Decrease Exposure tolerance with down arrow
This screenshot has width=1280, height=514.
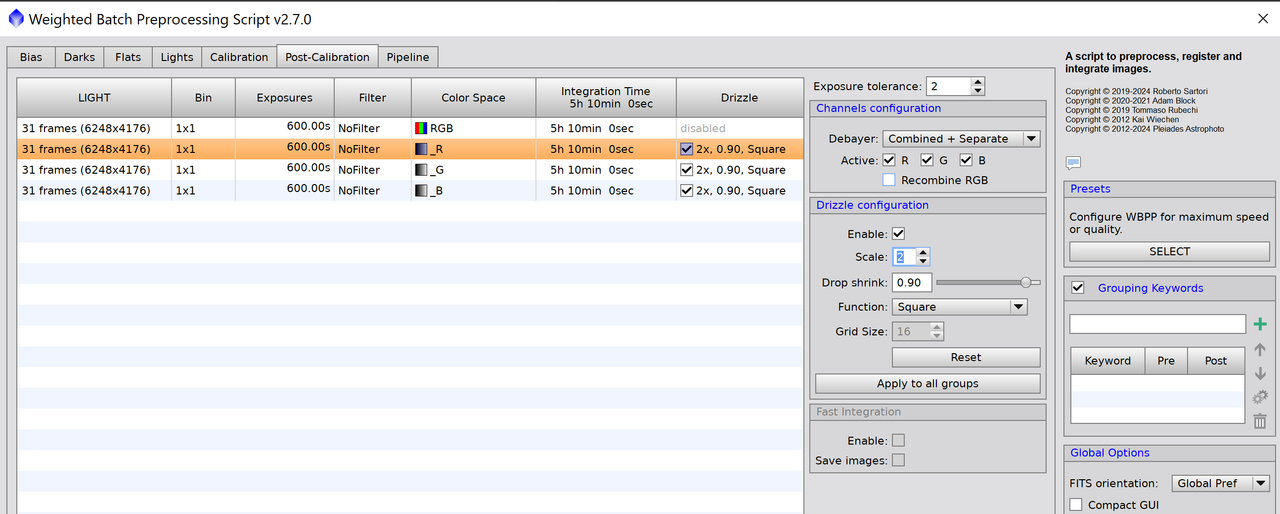[978, 91]
